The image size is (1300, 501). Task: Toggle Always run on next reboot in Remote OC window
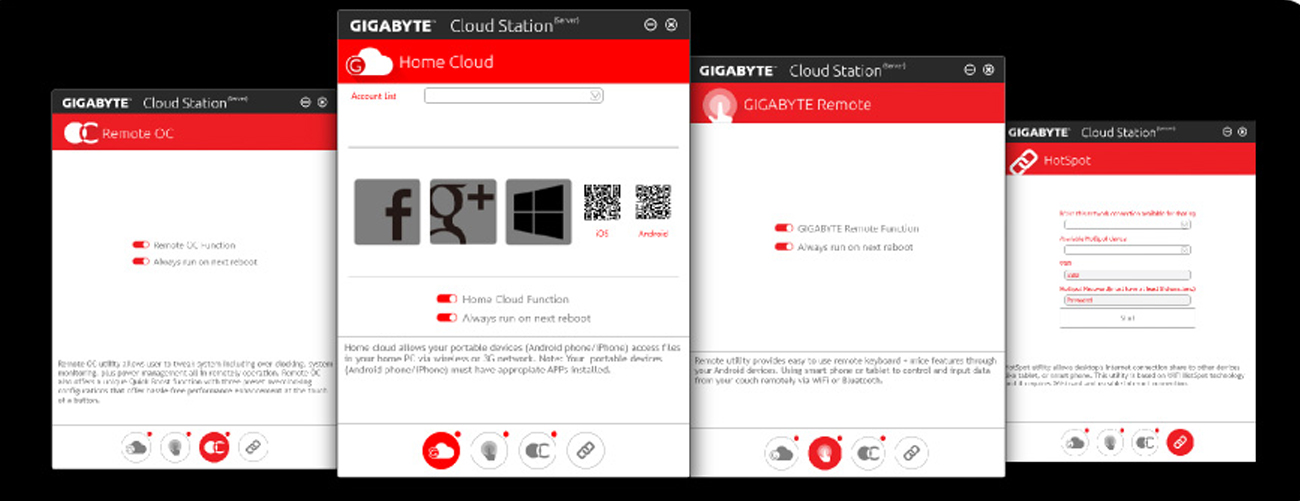point(140,262)
